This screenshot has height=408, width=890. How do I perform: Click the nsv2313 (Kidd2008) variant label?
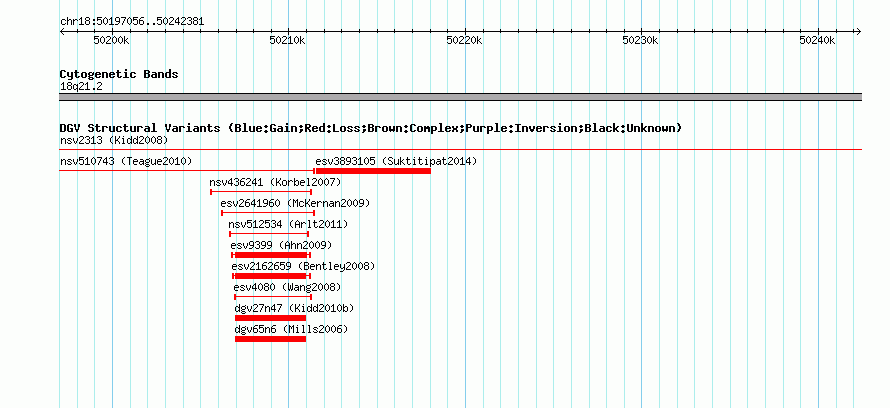(x=114, y=140)
